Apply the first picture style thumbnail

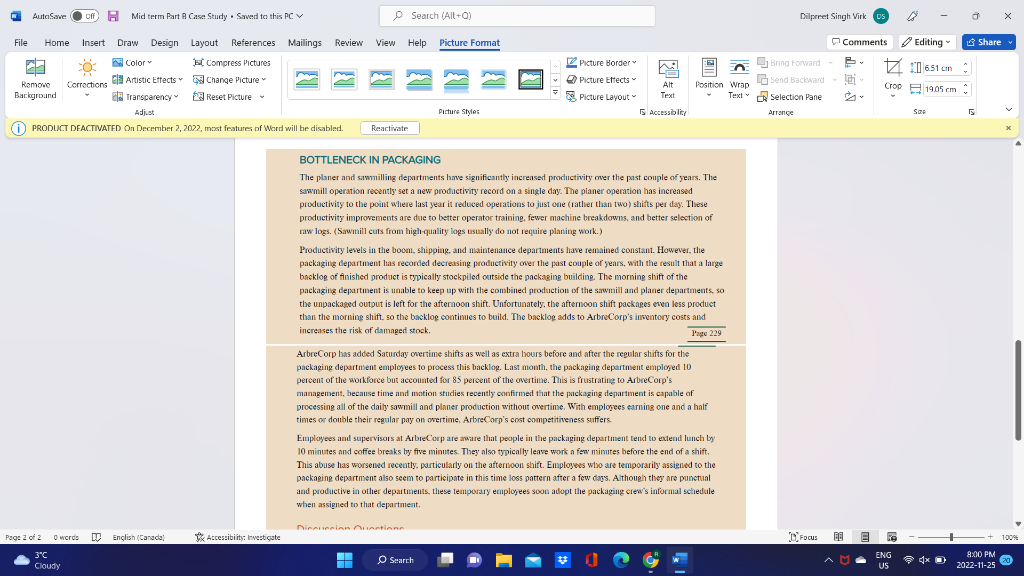(307, 80)
